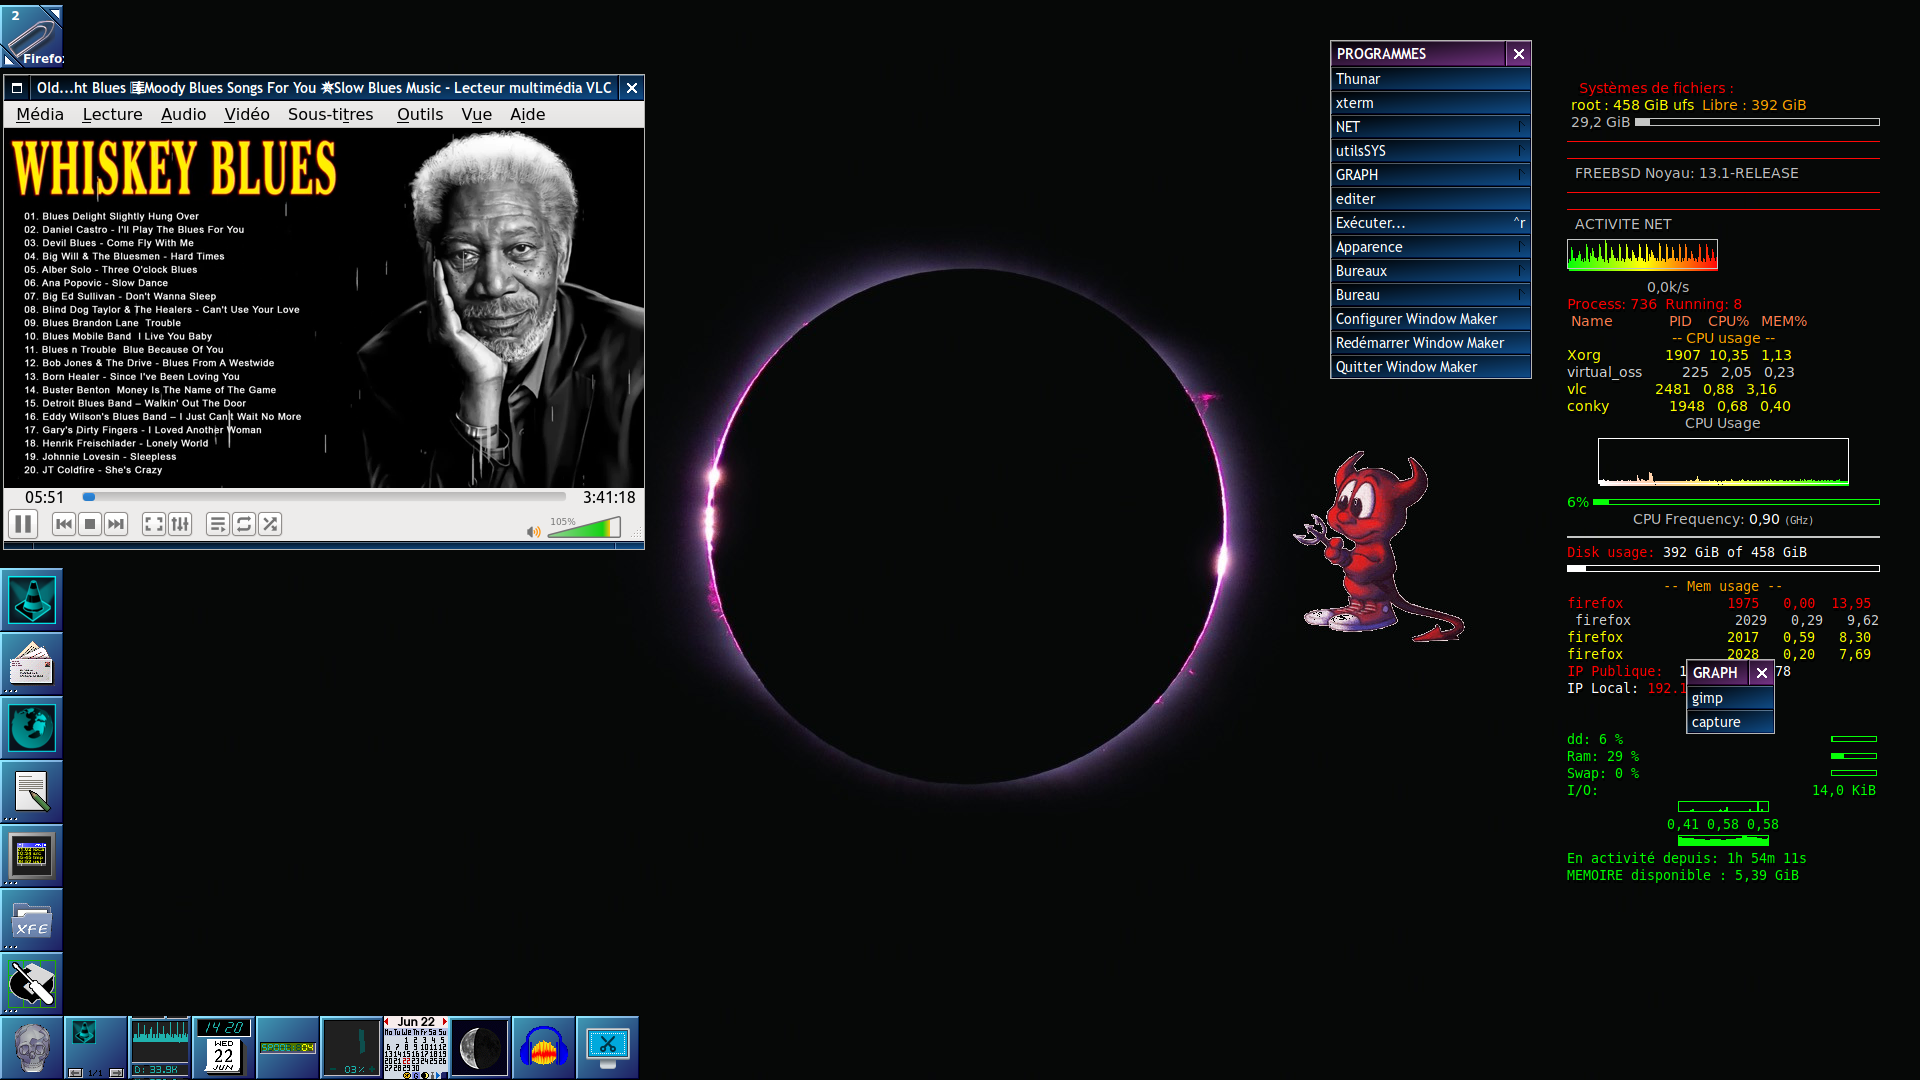The width and height of the screenshot is (1920, 1080).
Task: Open the Média menu in VLC
Action: (40, 114)
